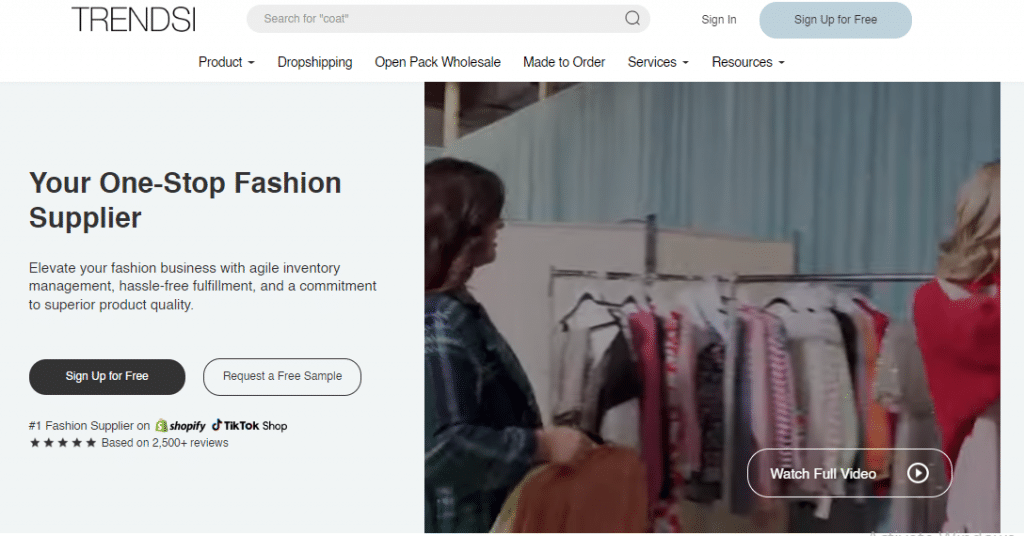Screen dimensions: 1024x536
Task: Open the Open Pack Wholesale page
Action: coord(437,62)
